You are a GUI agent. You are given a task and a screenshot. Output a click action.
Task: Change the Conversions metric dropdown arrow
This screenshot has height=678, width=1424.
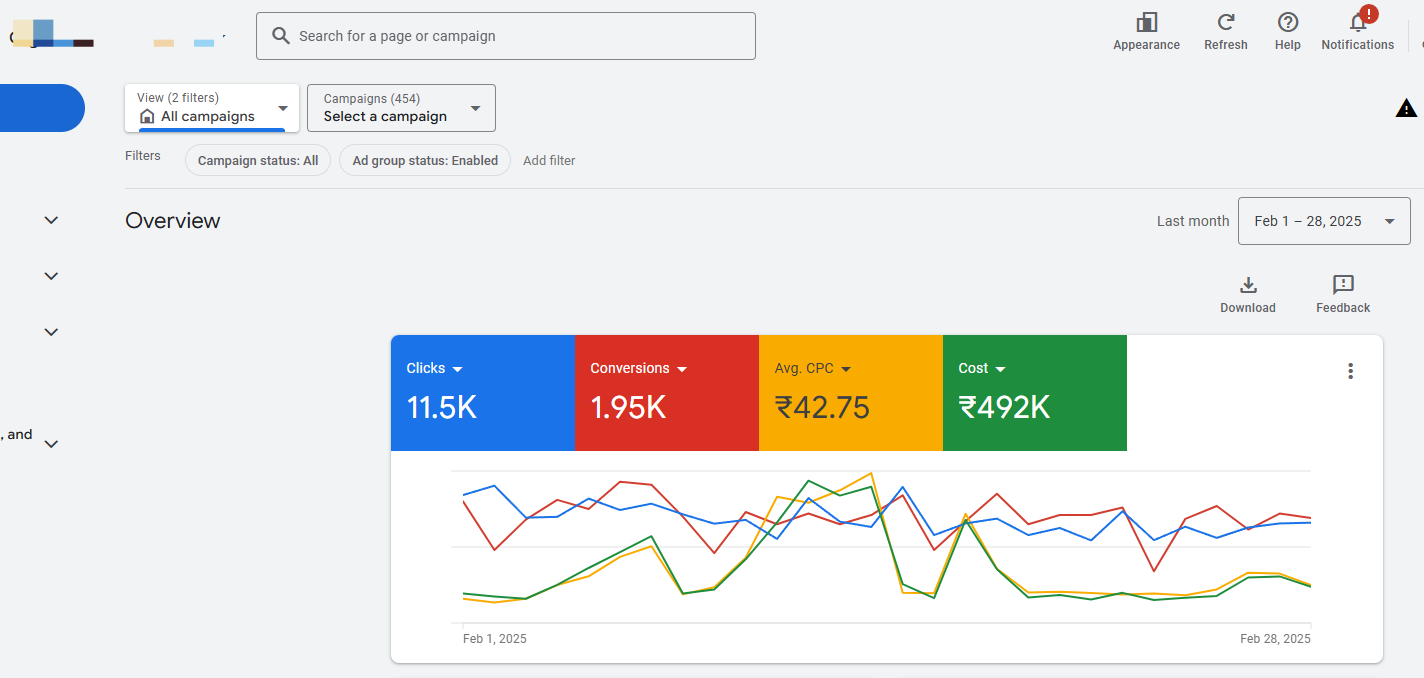tap(682, 369)
